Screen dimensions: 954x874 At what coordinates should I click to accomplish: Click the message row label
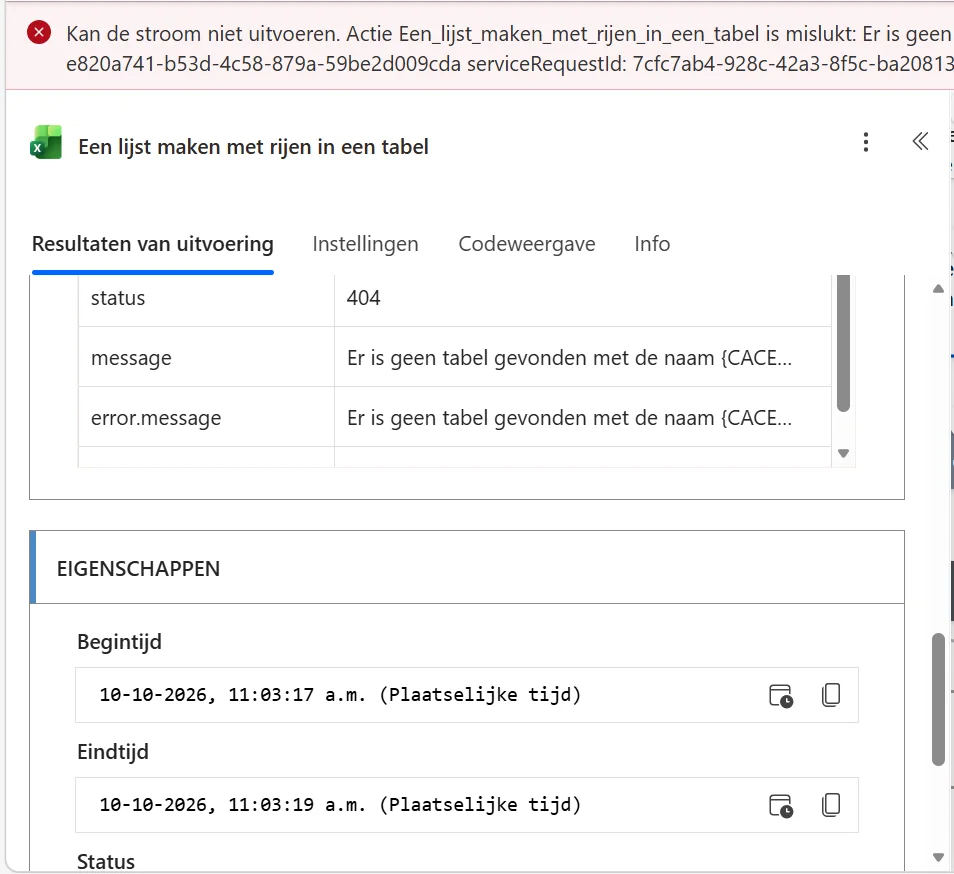[x=131, y=358]
